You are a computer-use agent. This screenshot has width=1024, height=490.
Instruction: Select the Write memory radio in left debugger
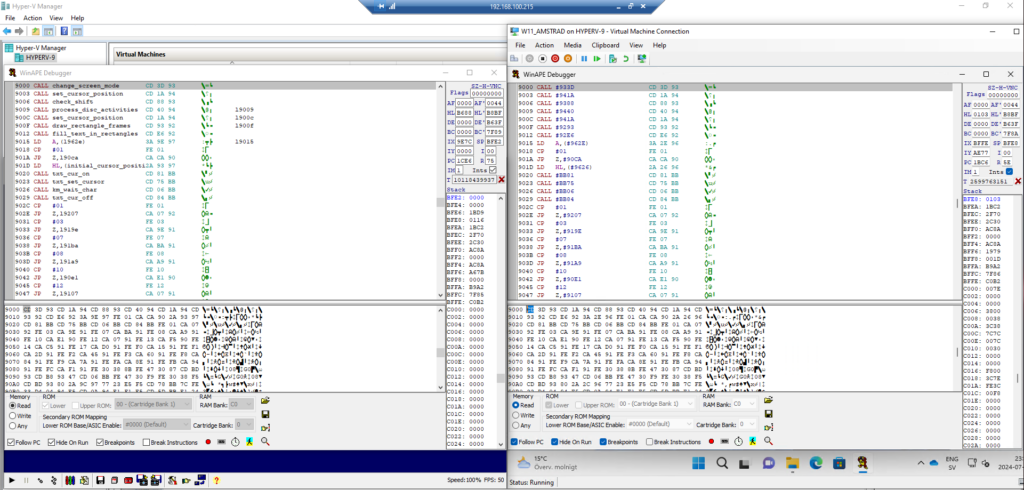11,415
